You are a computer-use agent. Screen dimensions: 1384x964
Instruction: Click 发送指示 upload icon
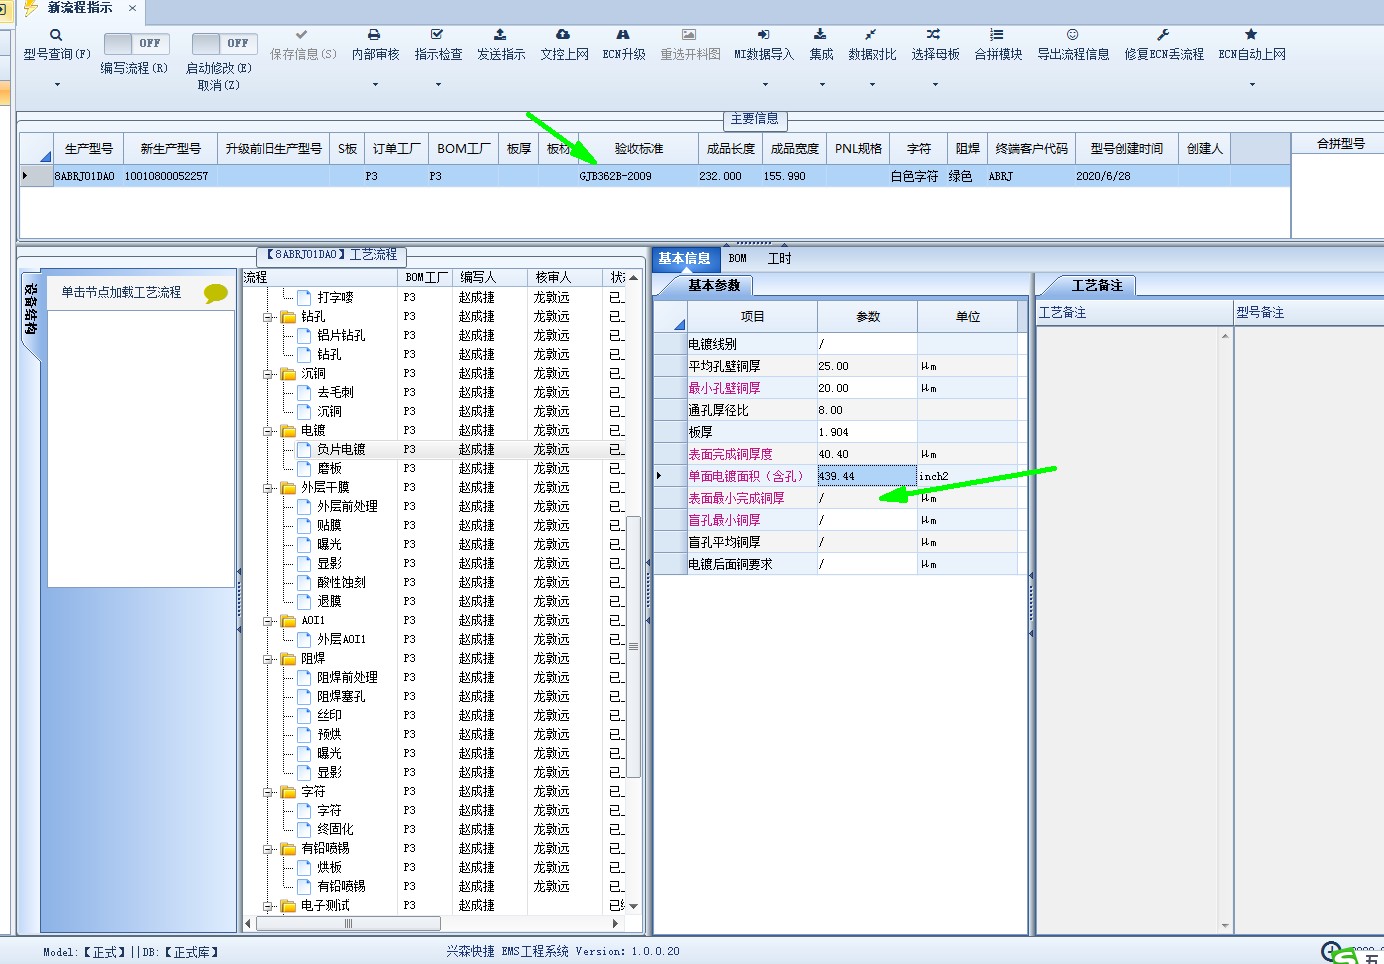[500, 35]
